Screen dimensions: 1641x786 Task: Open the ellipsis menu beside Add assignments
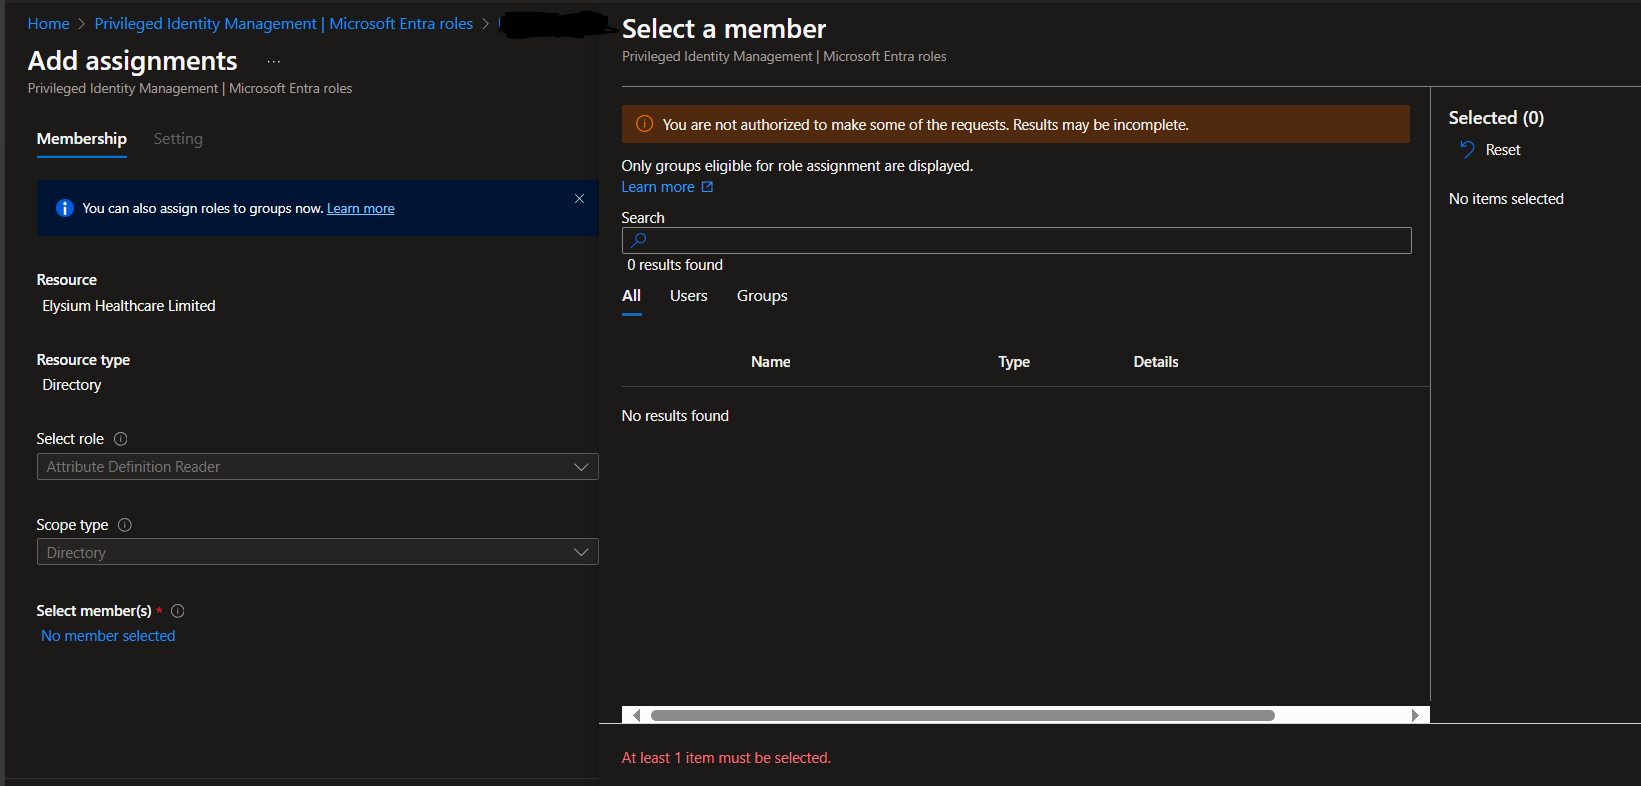[x=273, y=62]
